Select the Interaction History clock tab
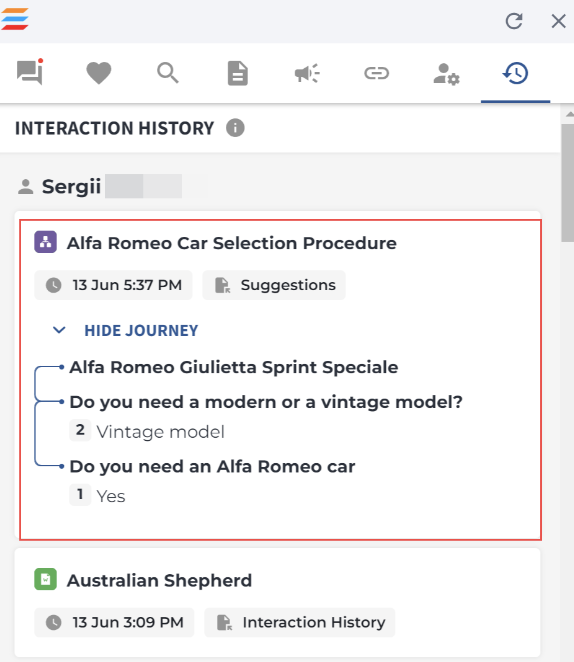 click(515, 73)
